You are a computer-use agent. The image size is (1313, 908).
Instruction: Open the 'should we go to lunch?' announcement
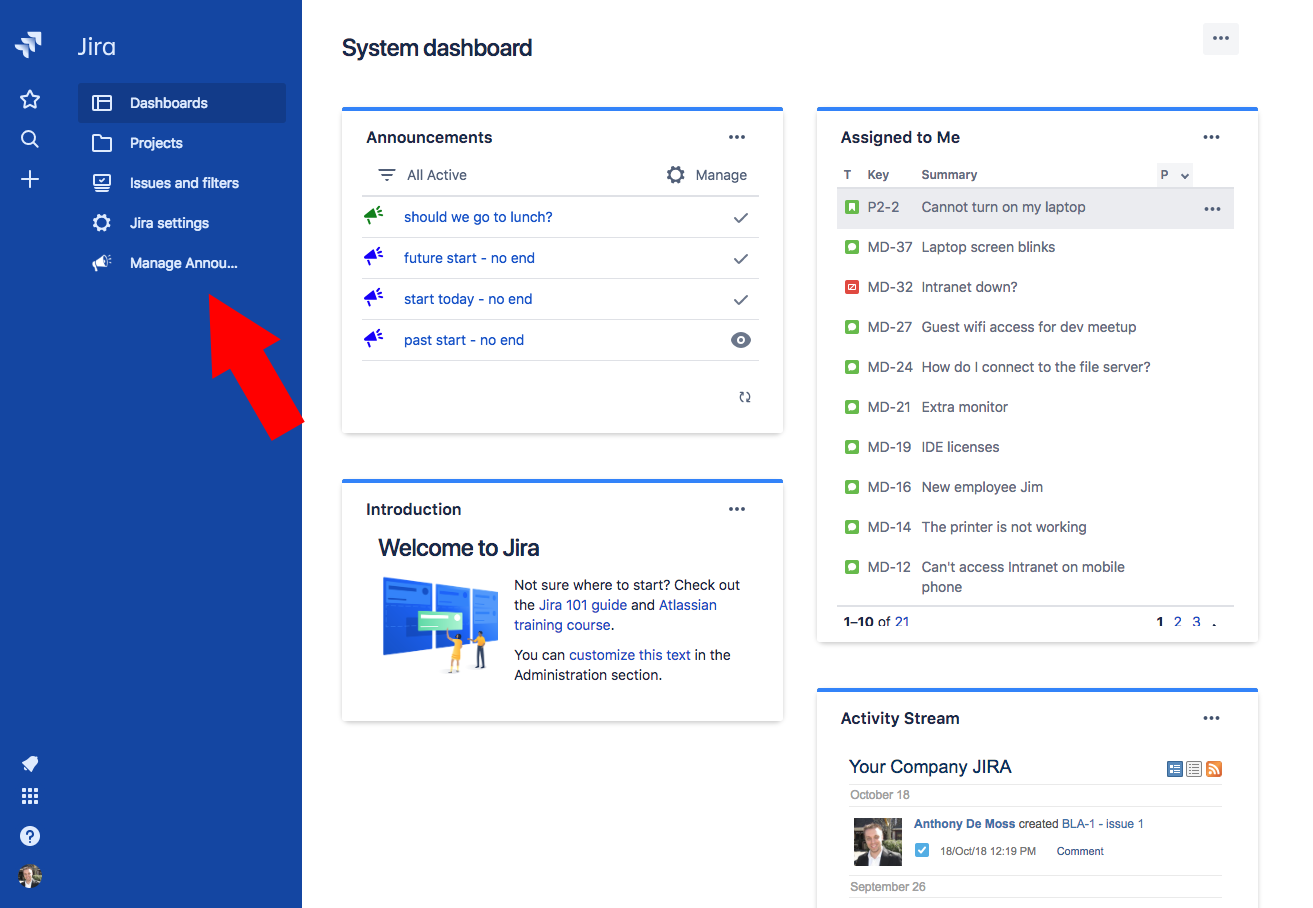click(x=478, y=217)
